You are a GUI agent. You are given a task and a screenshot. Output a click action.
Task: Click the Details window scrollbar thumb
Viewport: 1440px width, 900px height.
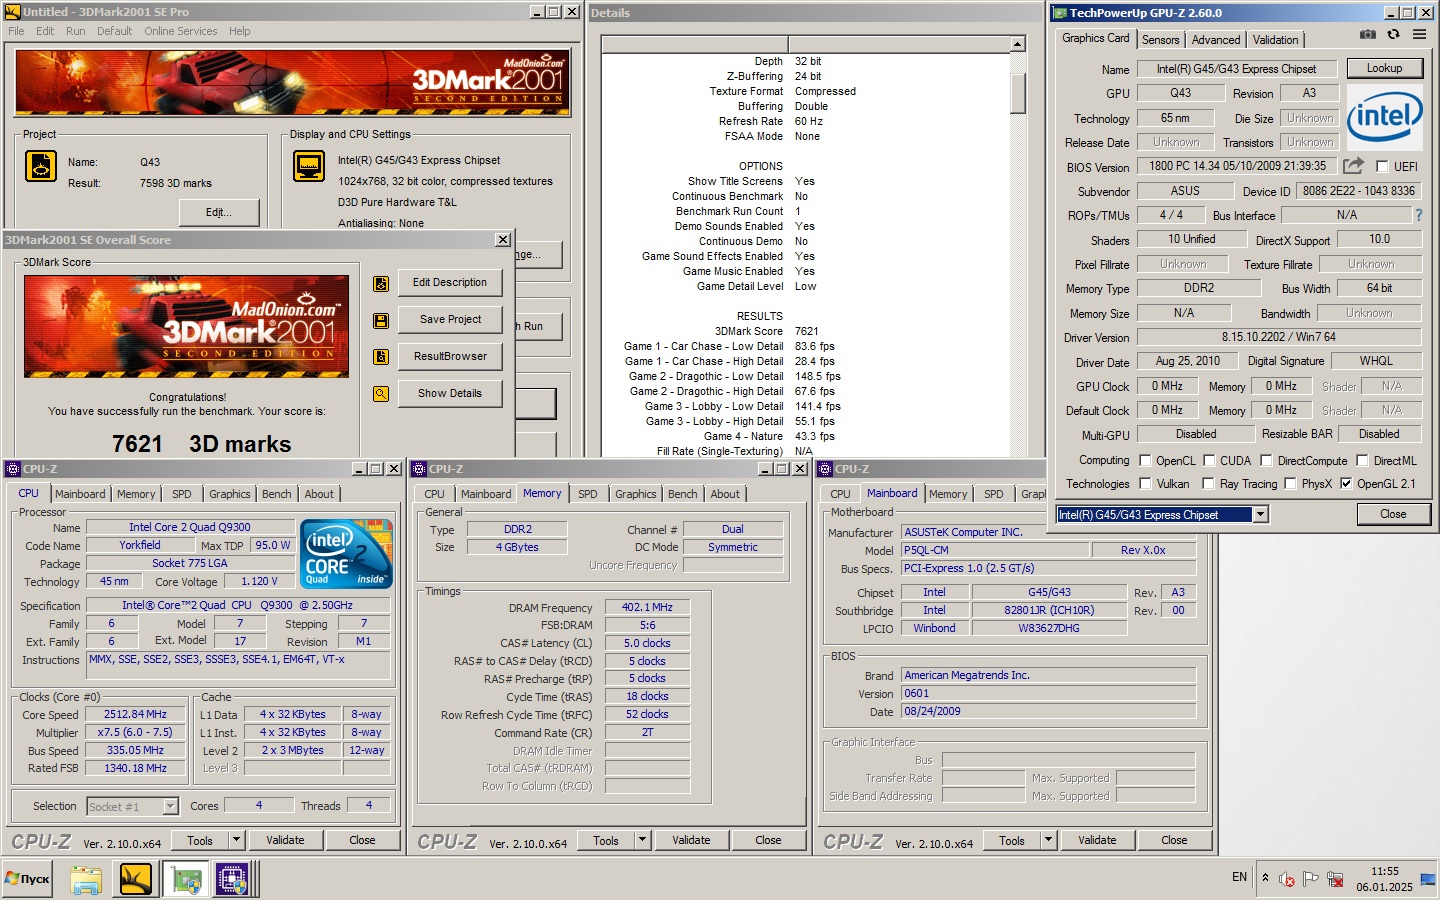tap(1018, 93)
